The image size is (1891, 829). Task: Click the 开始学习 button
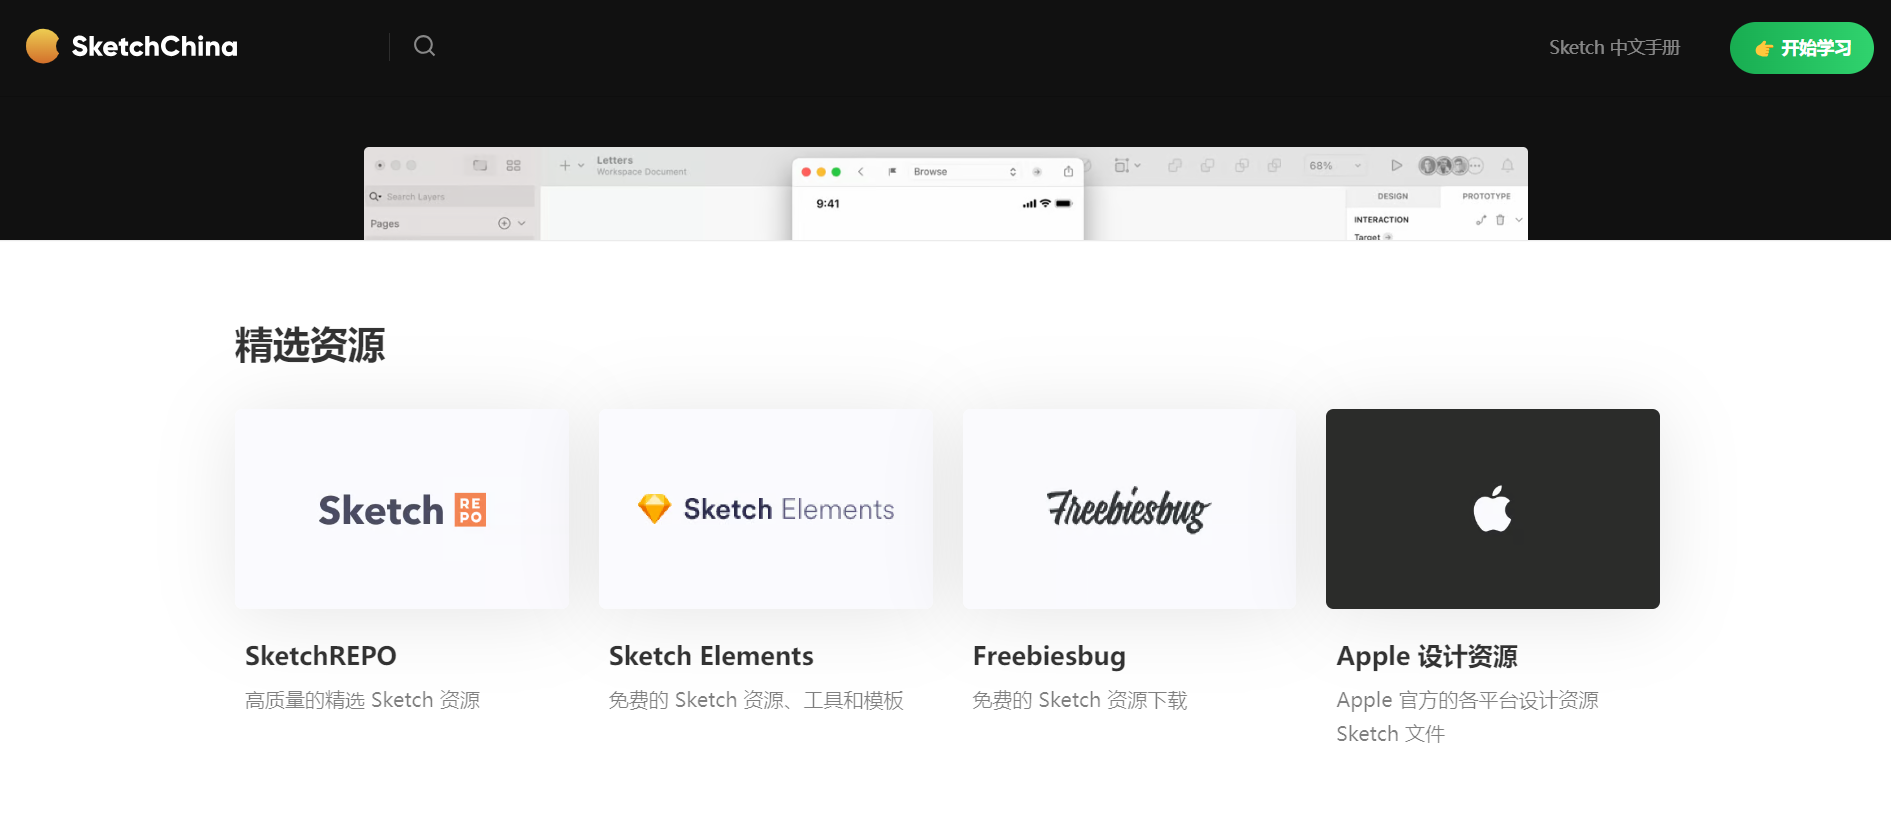pyautogui.click(x=1801, y=47)
